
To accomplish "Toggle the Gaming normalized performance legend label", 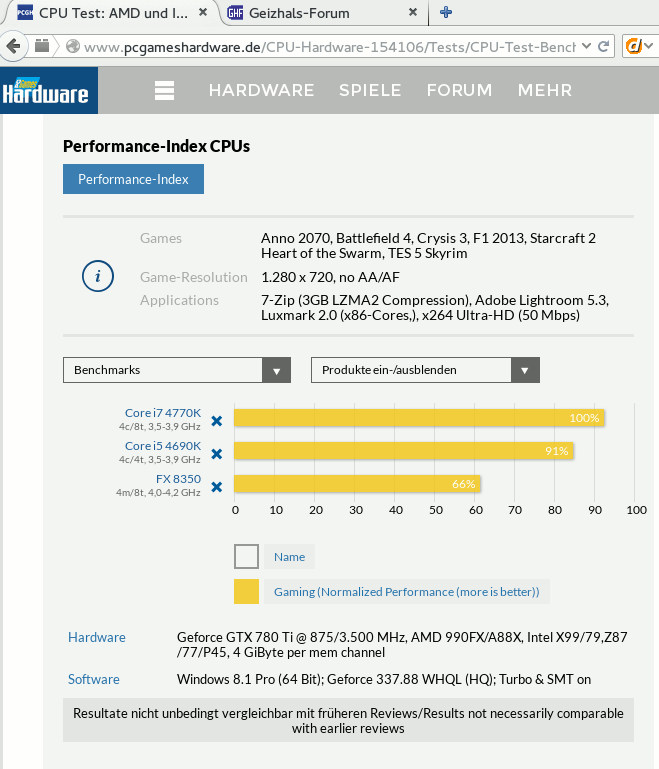I will point(406,592).
